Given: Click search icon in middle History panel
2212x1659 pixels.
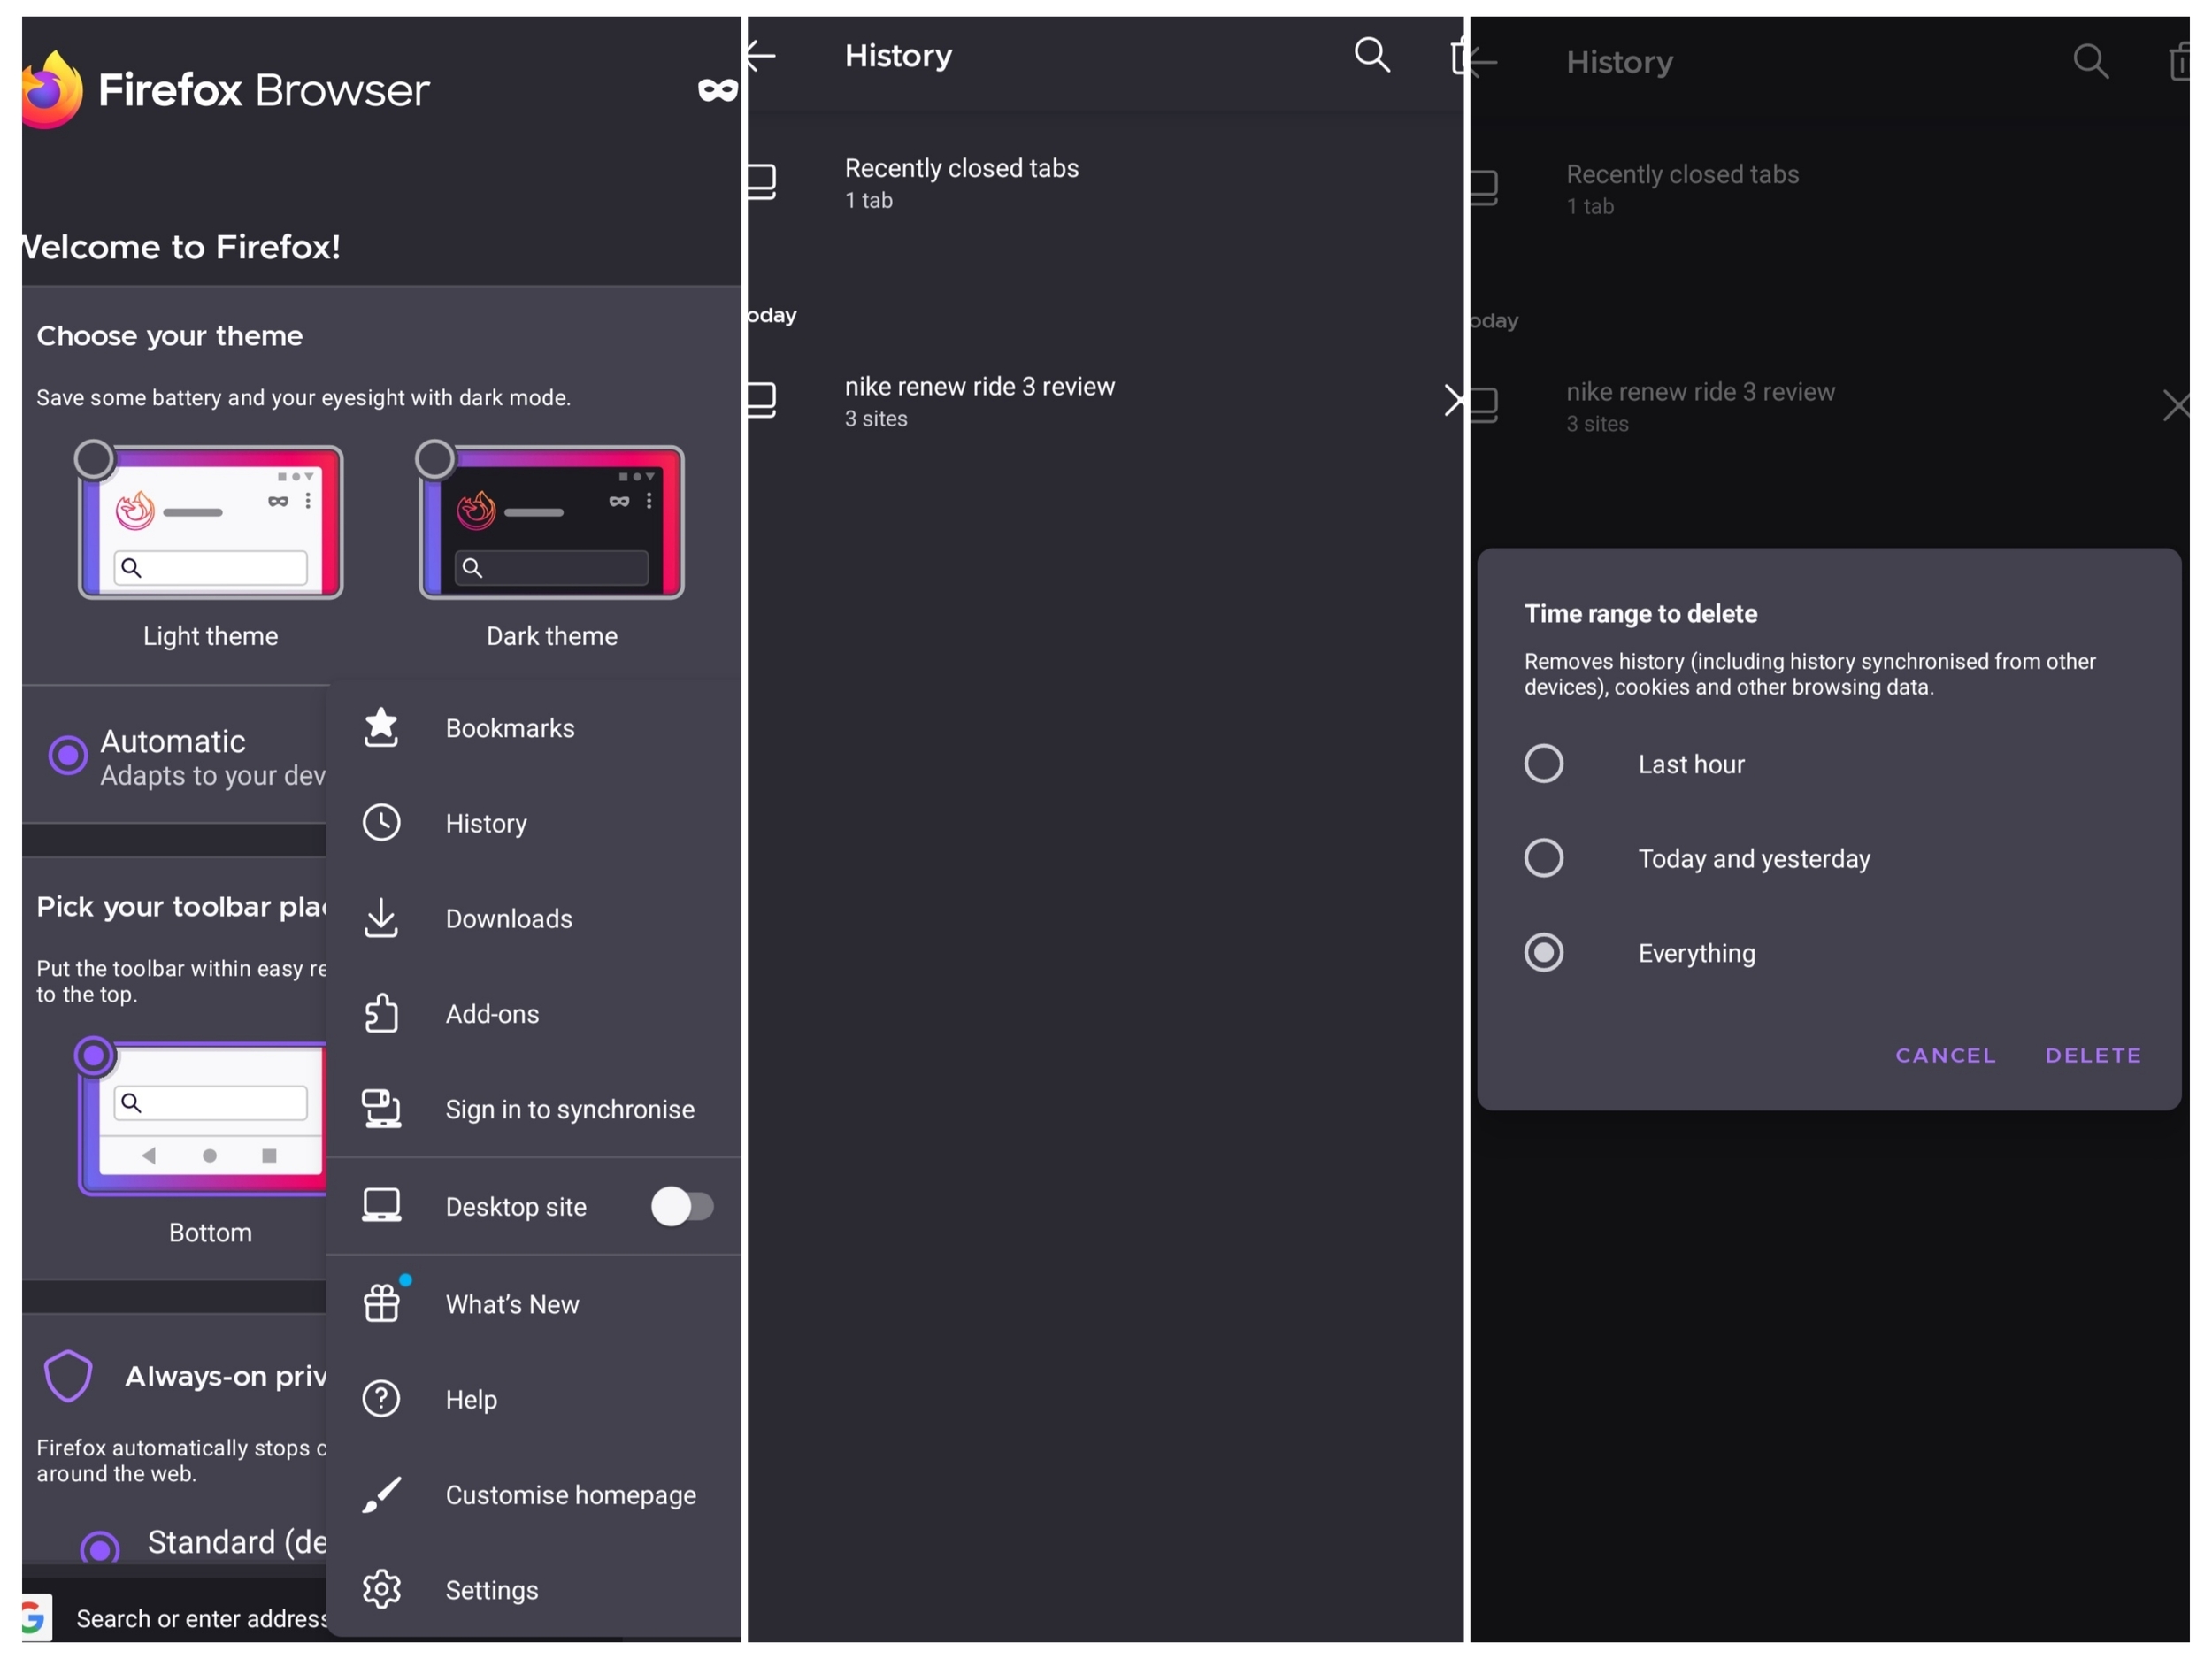Looking at the screenshot, I should (1372, 55).
